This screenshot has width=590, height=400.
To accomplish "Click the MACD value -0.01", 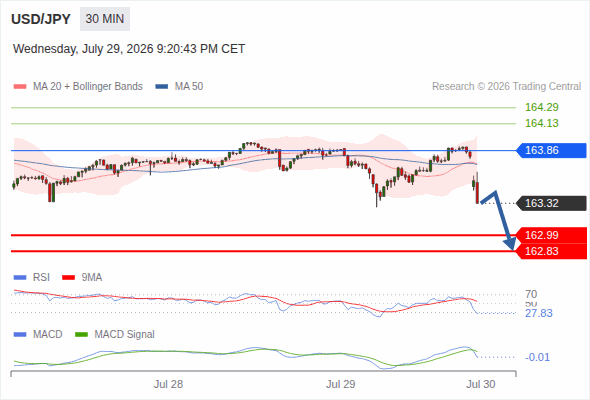I will [x=537, y=357].
